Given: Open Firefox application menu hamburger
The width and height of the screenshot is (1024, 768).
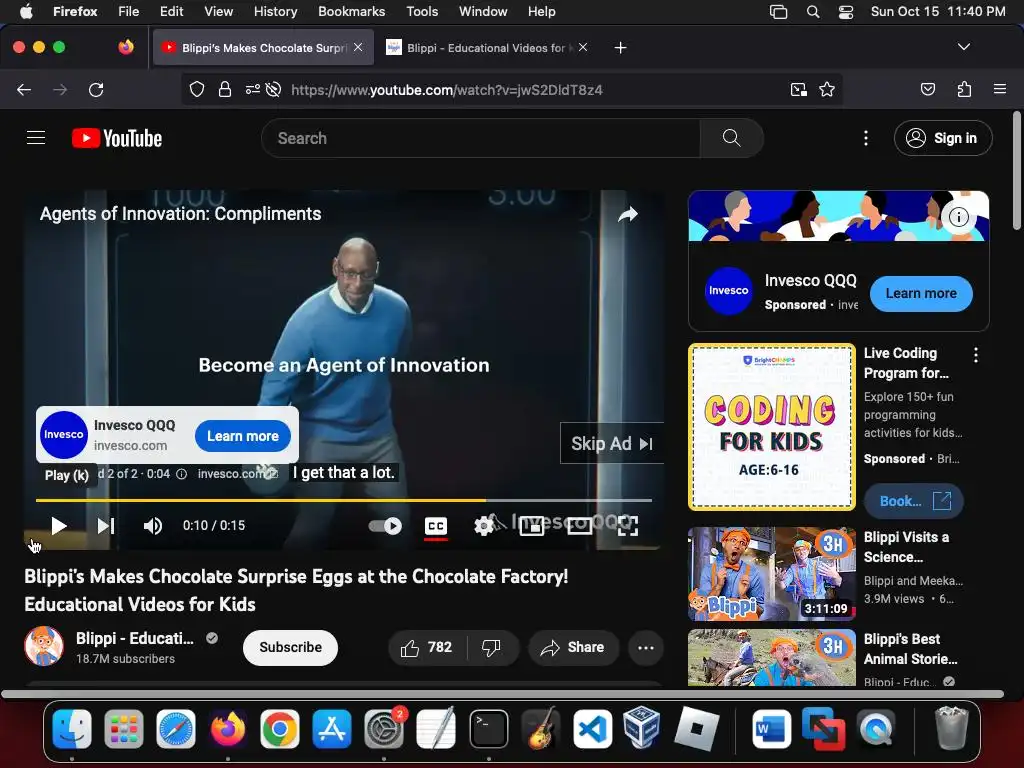Looking at the screenshot, I should tap(1000, 89).
